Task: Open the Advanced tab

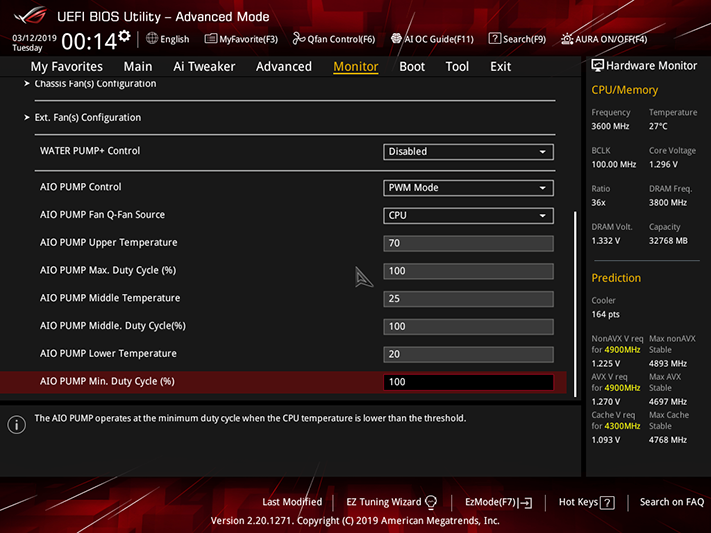Action: [x=284, y=67]
